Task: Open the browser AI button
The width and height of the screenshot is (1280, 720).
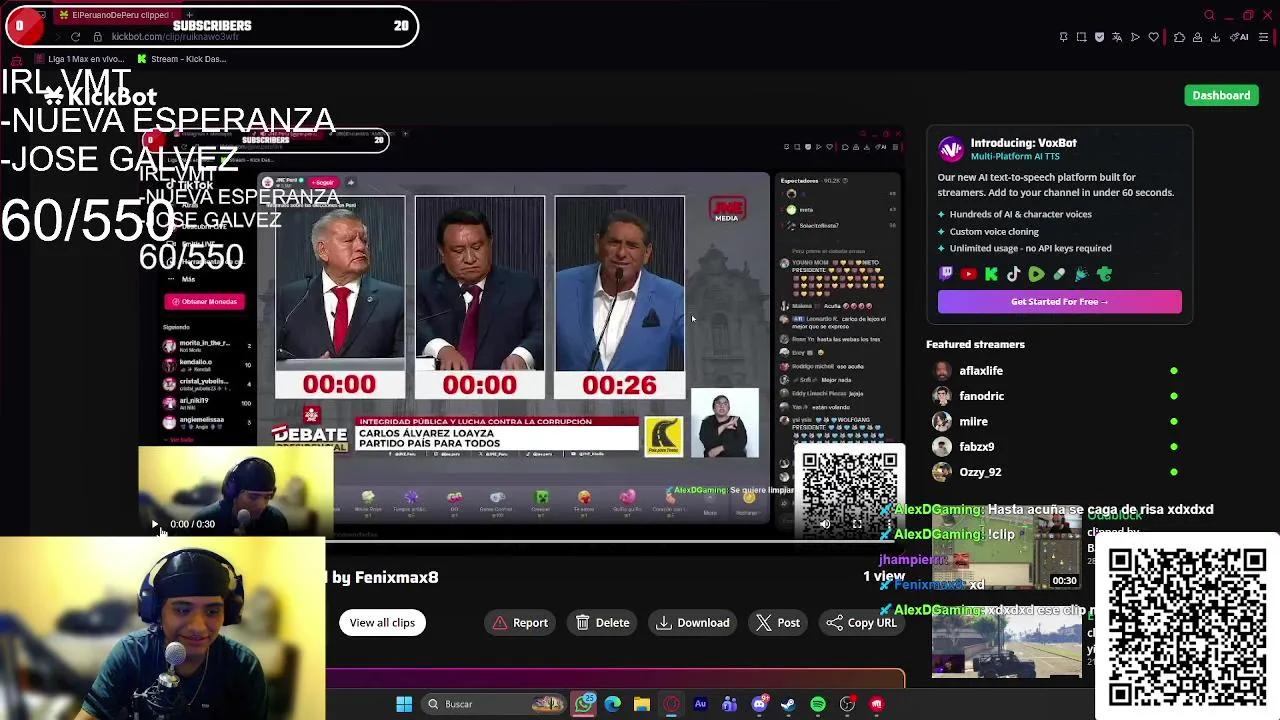Action: coord(1240,37)
